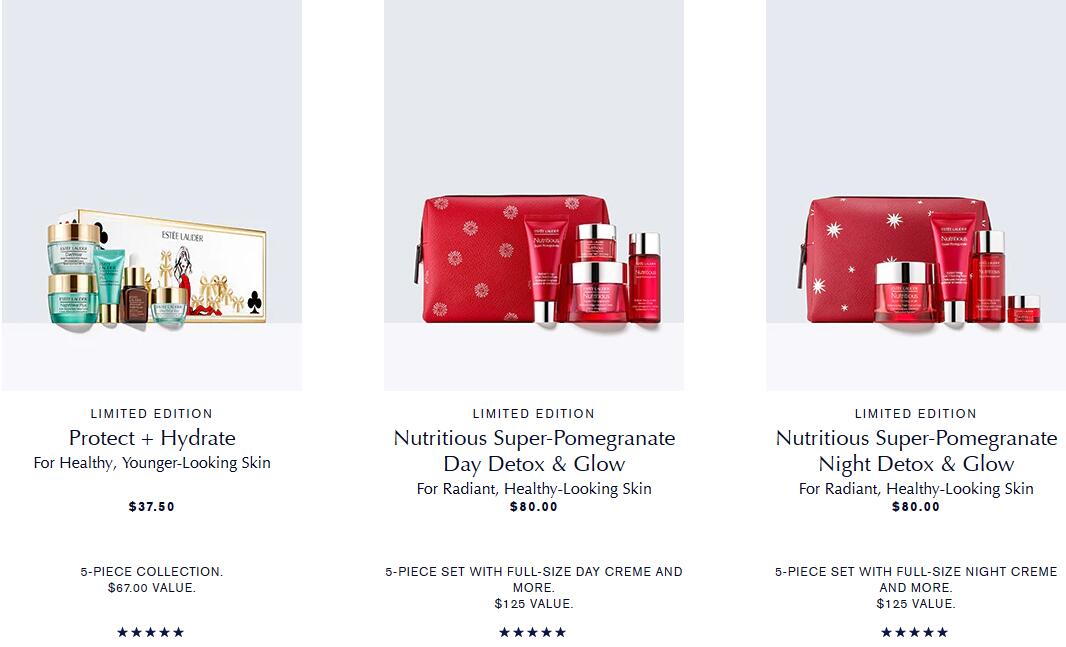This screenshot has height=647, width=1066.
Task: Click the Protect + Hydrate title link
Action: (x=152, y=438)
